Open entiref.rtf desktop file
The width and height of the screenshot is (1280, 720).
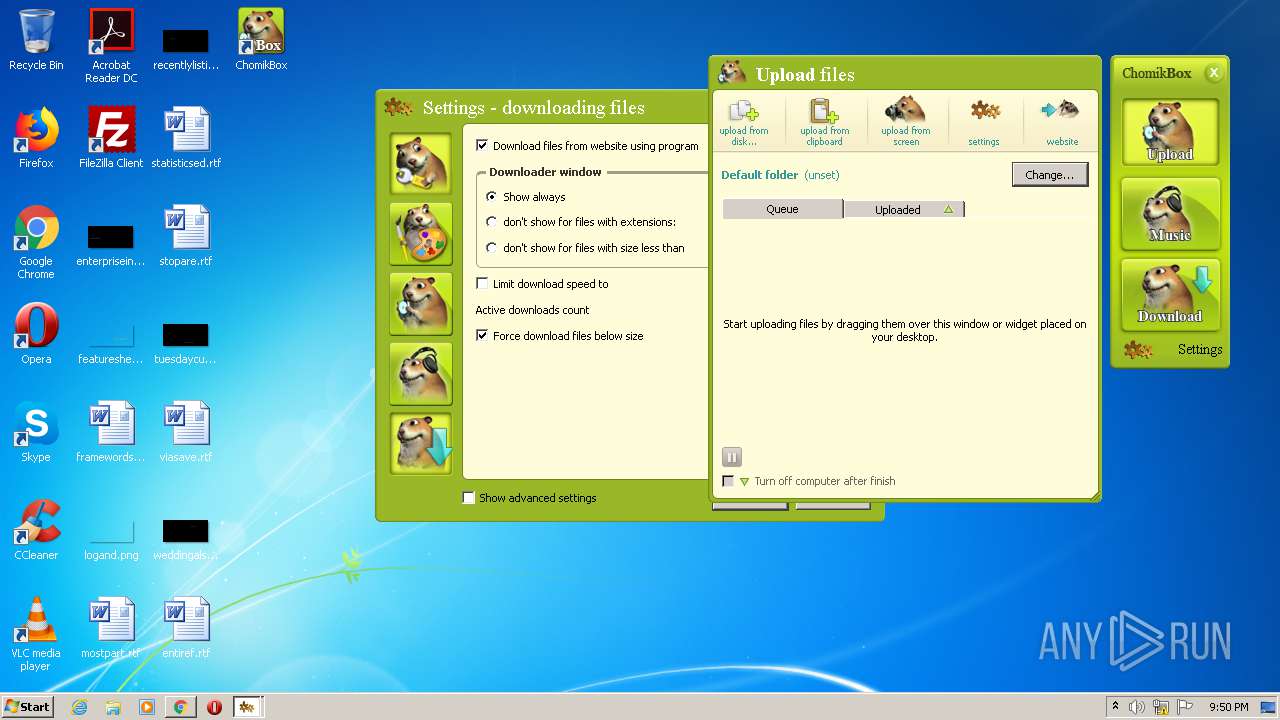[x=186, y=628]
